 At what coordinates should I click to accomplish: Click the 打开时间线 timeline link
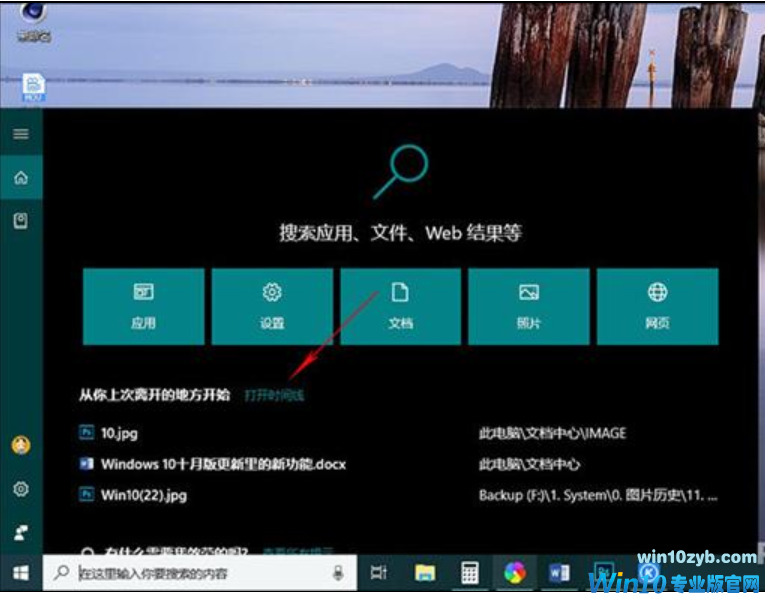(274, 395)
